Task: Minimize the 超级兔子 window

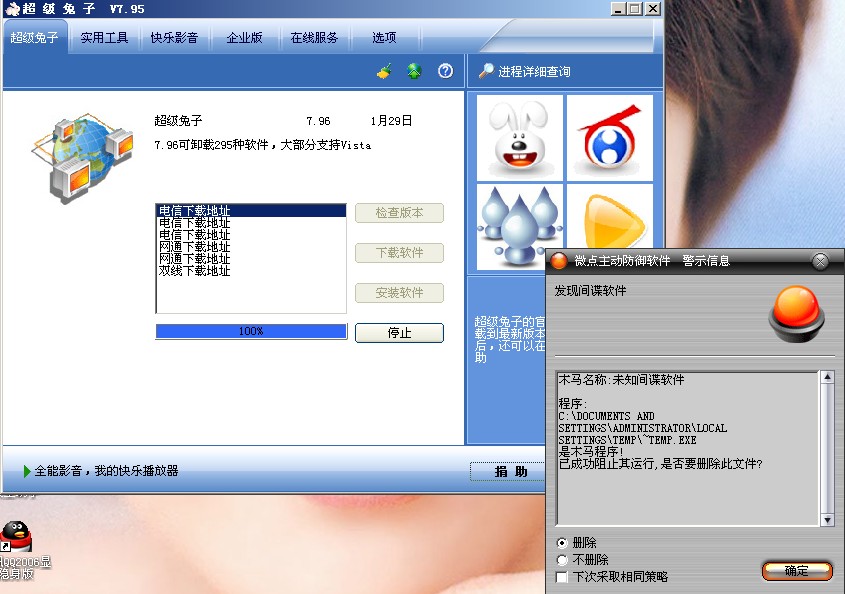Action: pyautogui.click(x=619, y=9)
